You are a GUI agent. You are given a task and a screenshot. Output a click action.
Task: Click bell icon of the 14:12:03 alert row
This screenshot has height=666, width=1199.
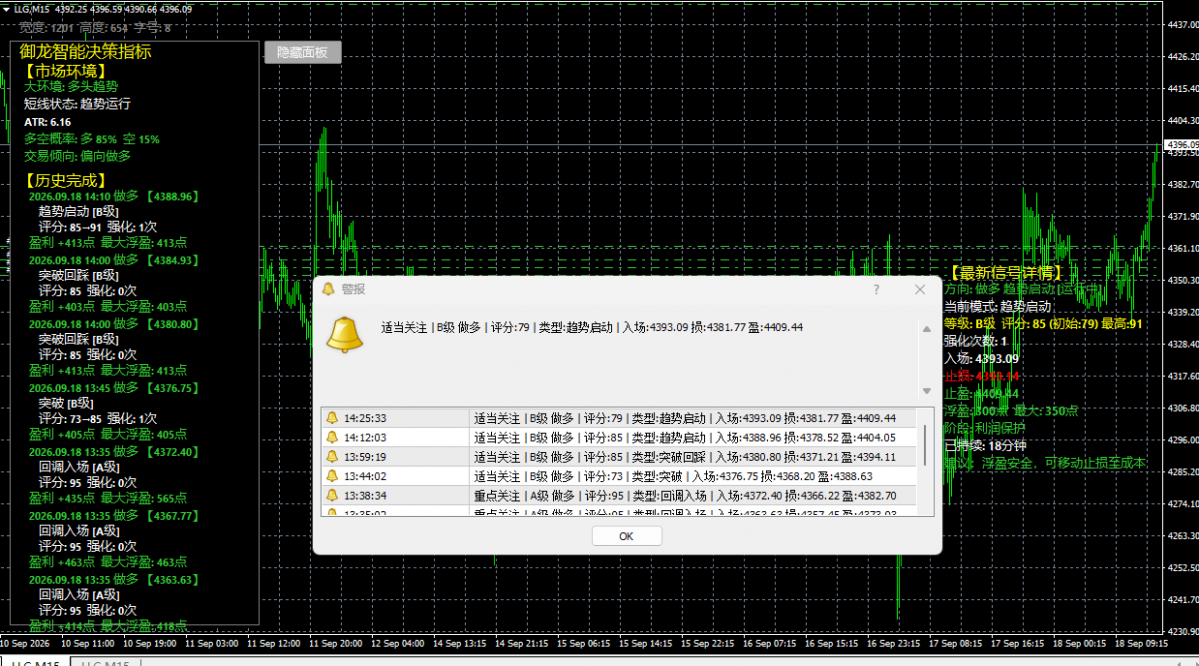[x=332, y=437]
